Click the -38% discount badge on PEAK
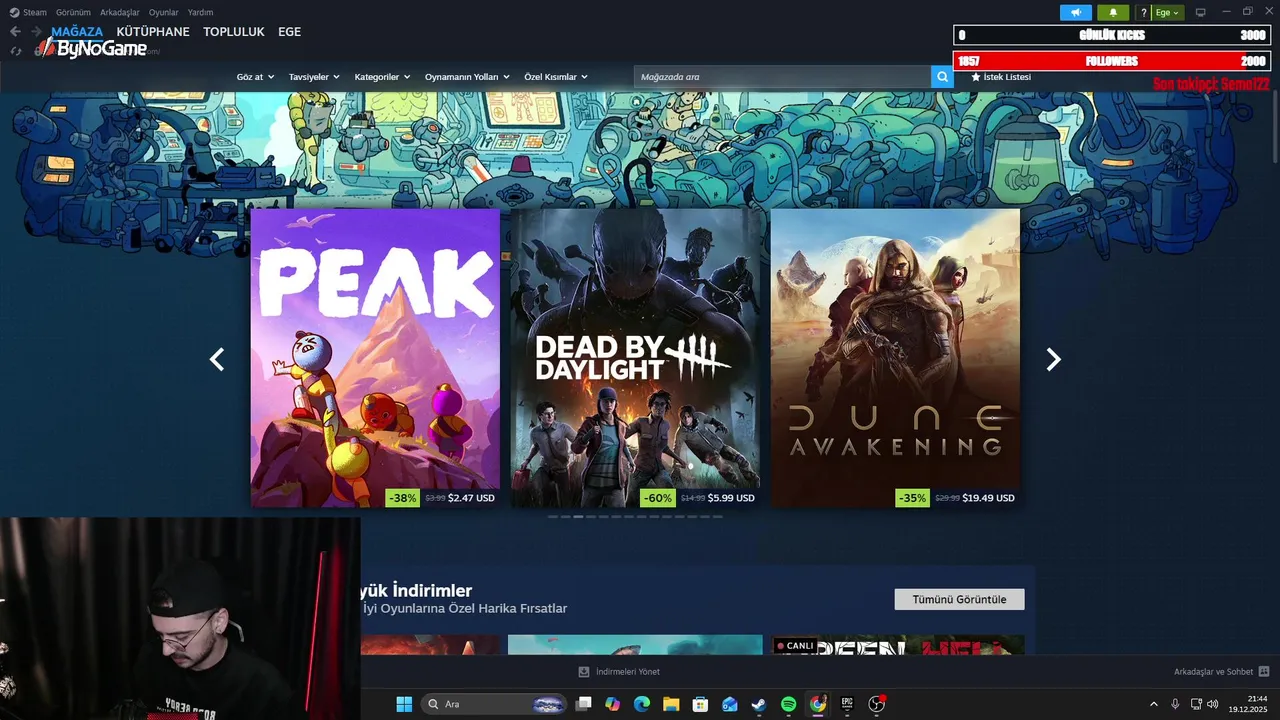Viewport: 1280px width, 720px height. [403, 498]
